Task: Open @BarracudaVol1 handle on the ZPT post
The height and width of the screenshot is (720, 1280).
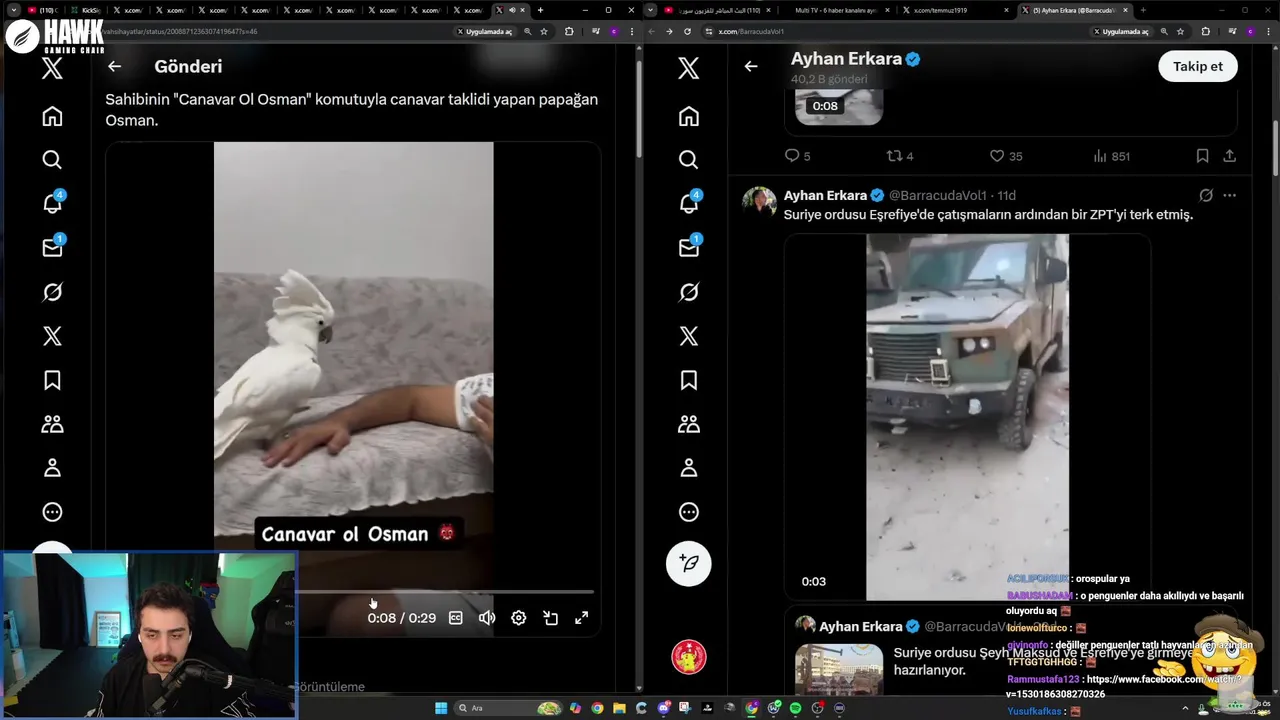Action: [940, 195]
